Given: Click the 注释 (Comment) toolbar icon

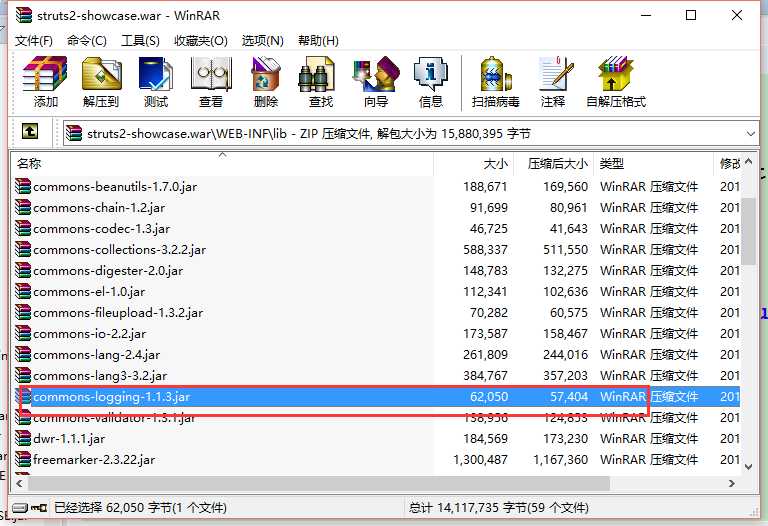Looking at the screenshot, I should (x=555, y=74).
